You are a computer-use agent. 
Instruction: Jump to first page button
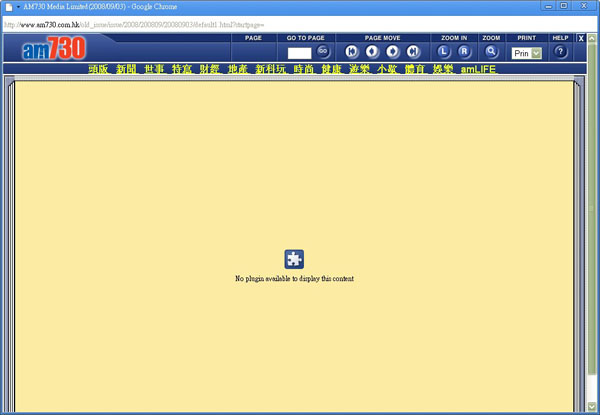pyautogui.click(x=351, y=51)
